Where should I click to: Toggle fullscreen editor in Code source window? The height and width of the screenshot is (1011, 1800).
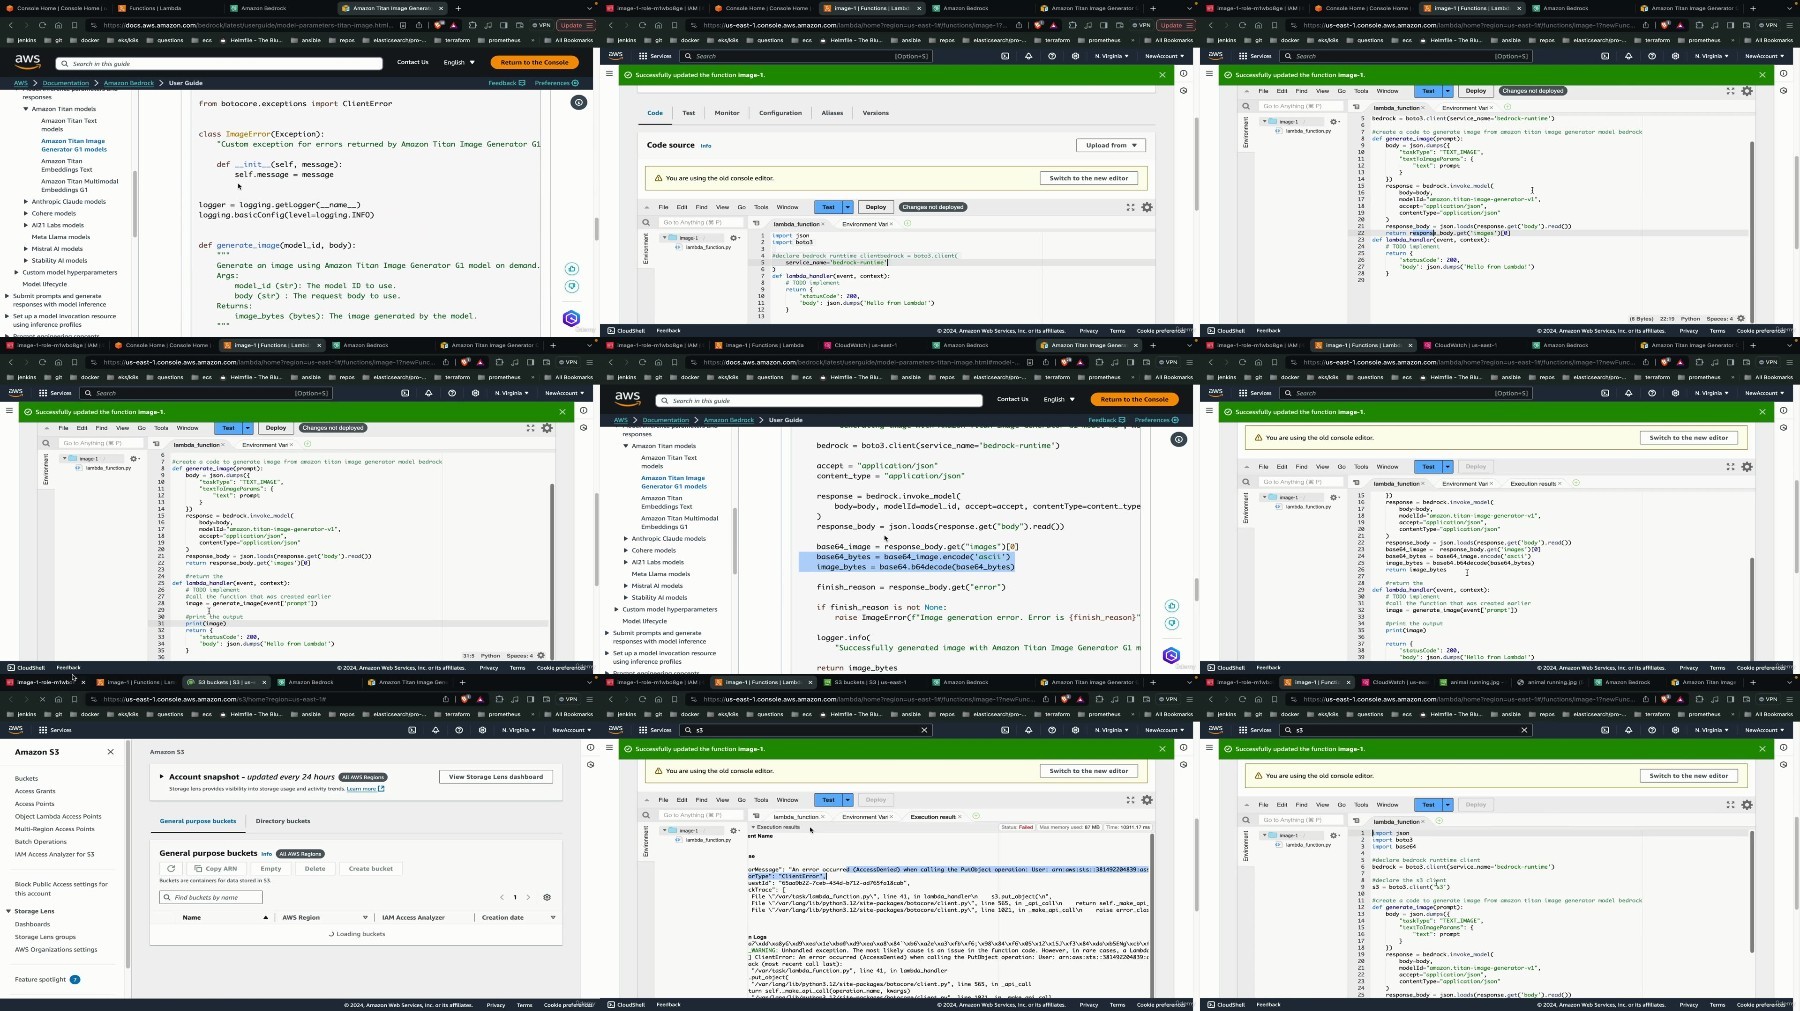[1131, 207]
